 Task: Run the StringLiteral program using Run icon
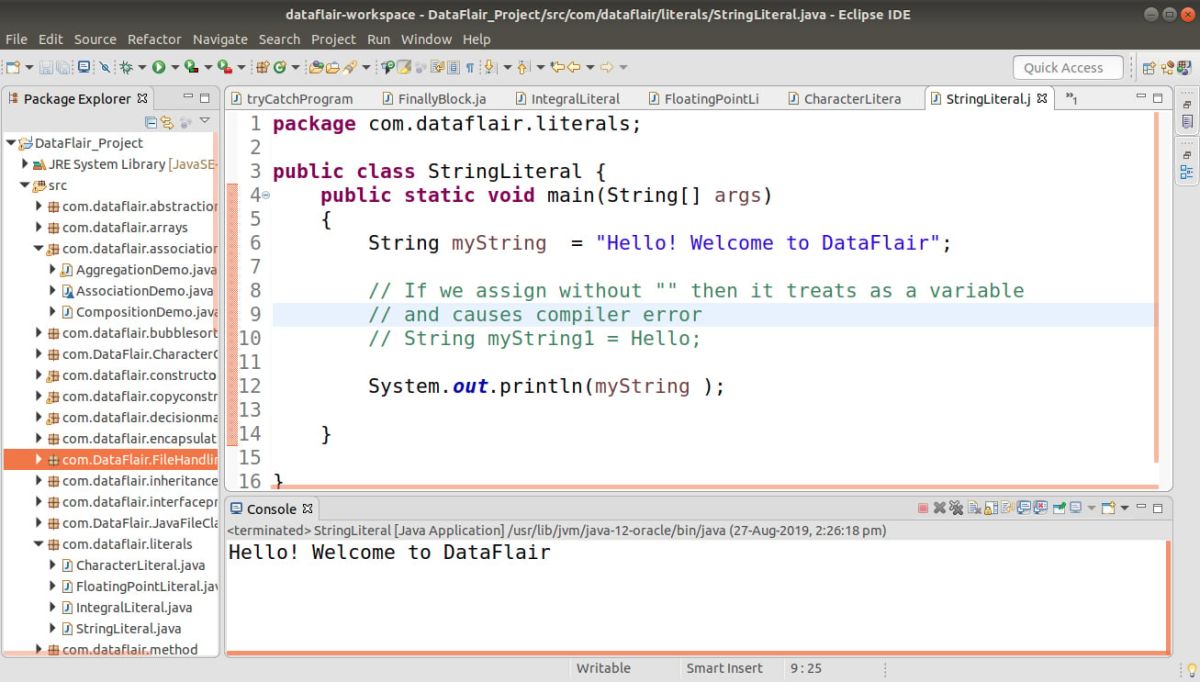click(x=160, y=67)
